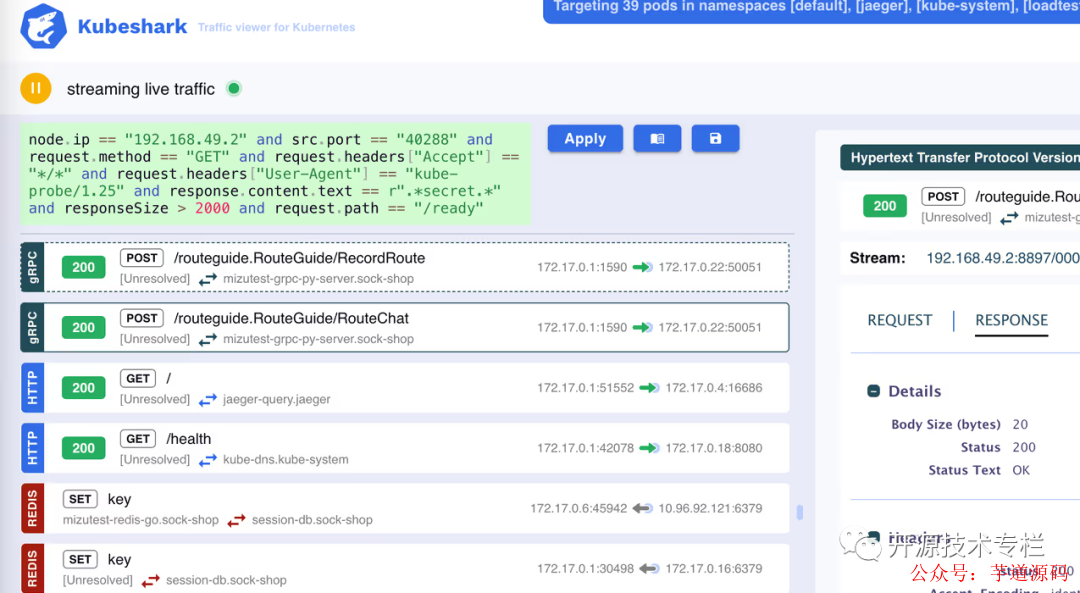Click the green direction arrow in RouteChat row
The image size is (1080, 593).
(643, 328)
